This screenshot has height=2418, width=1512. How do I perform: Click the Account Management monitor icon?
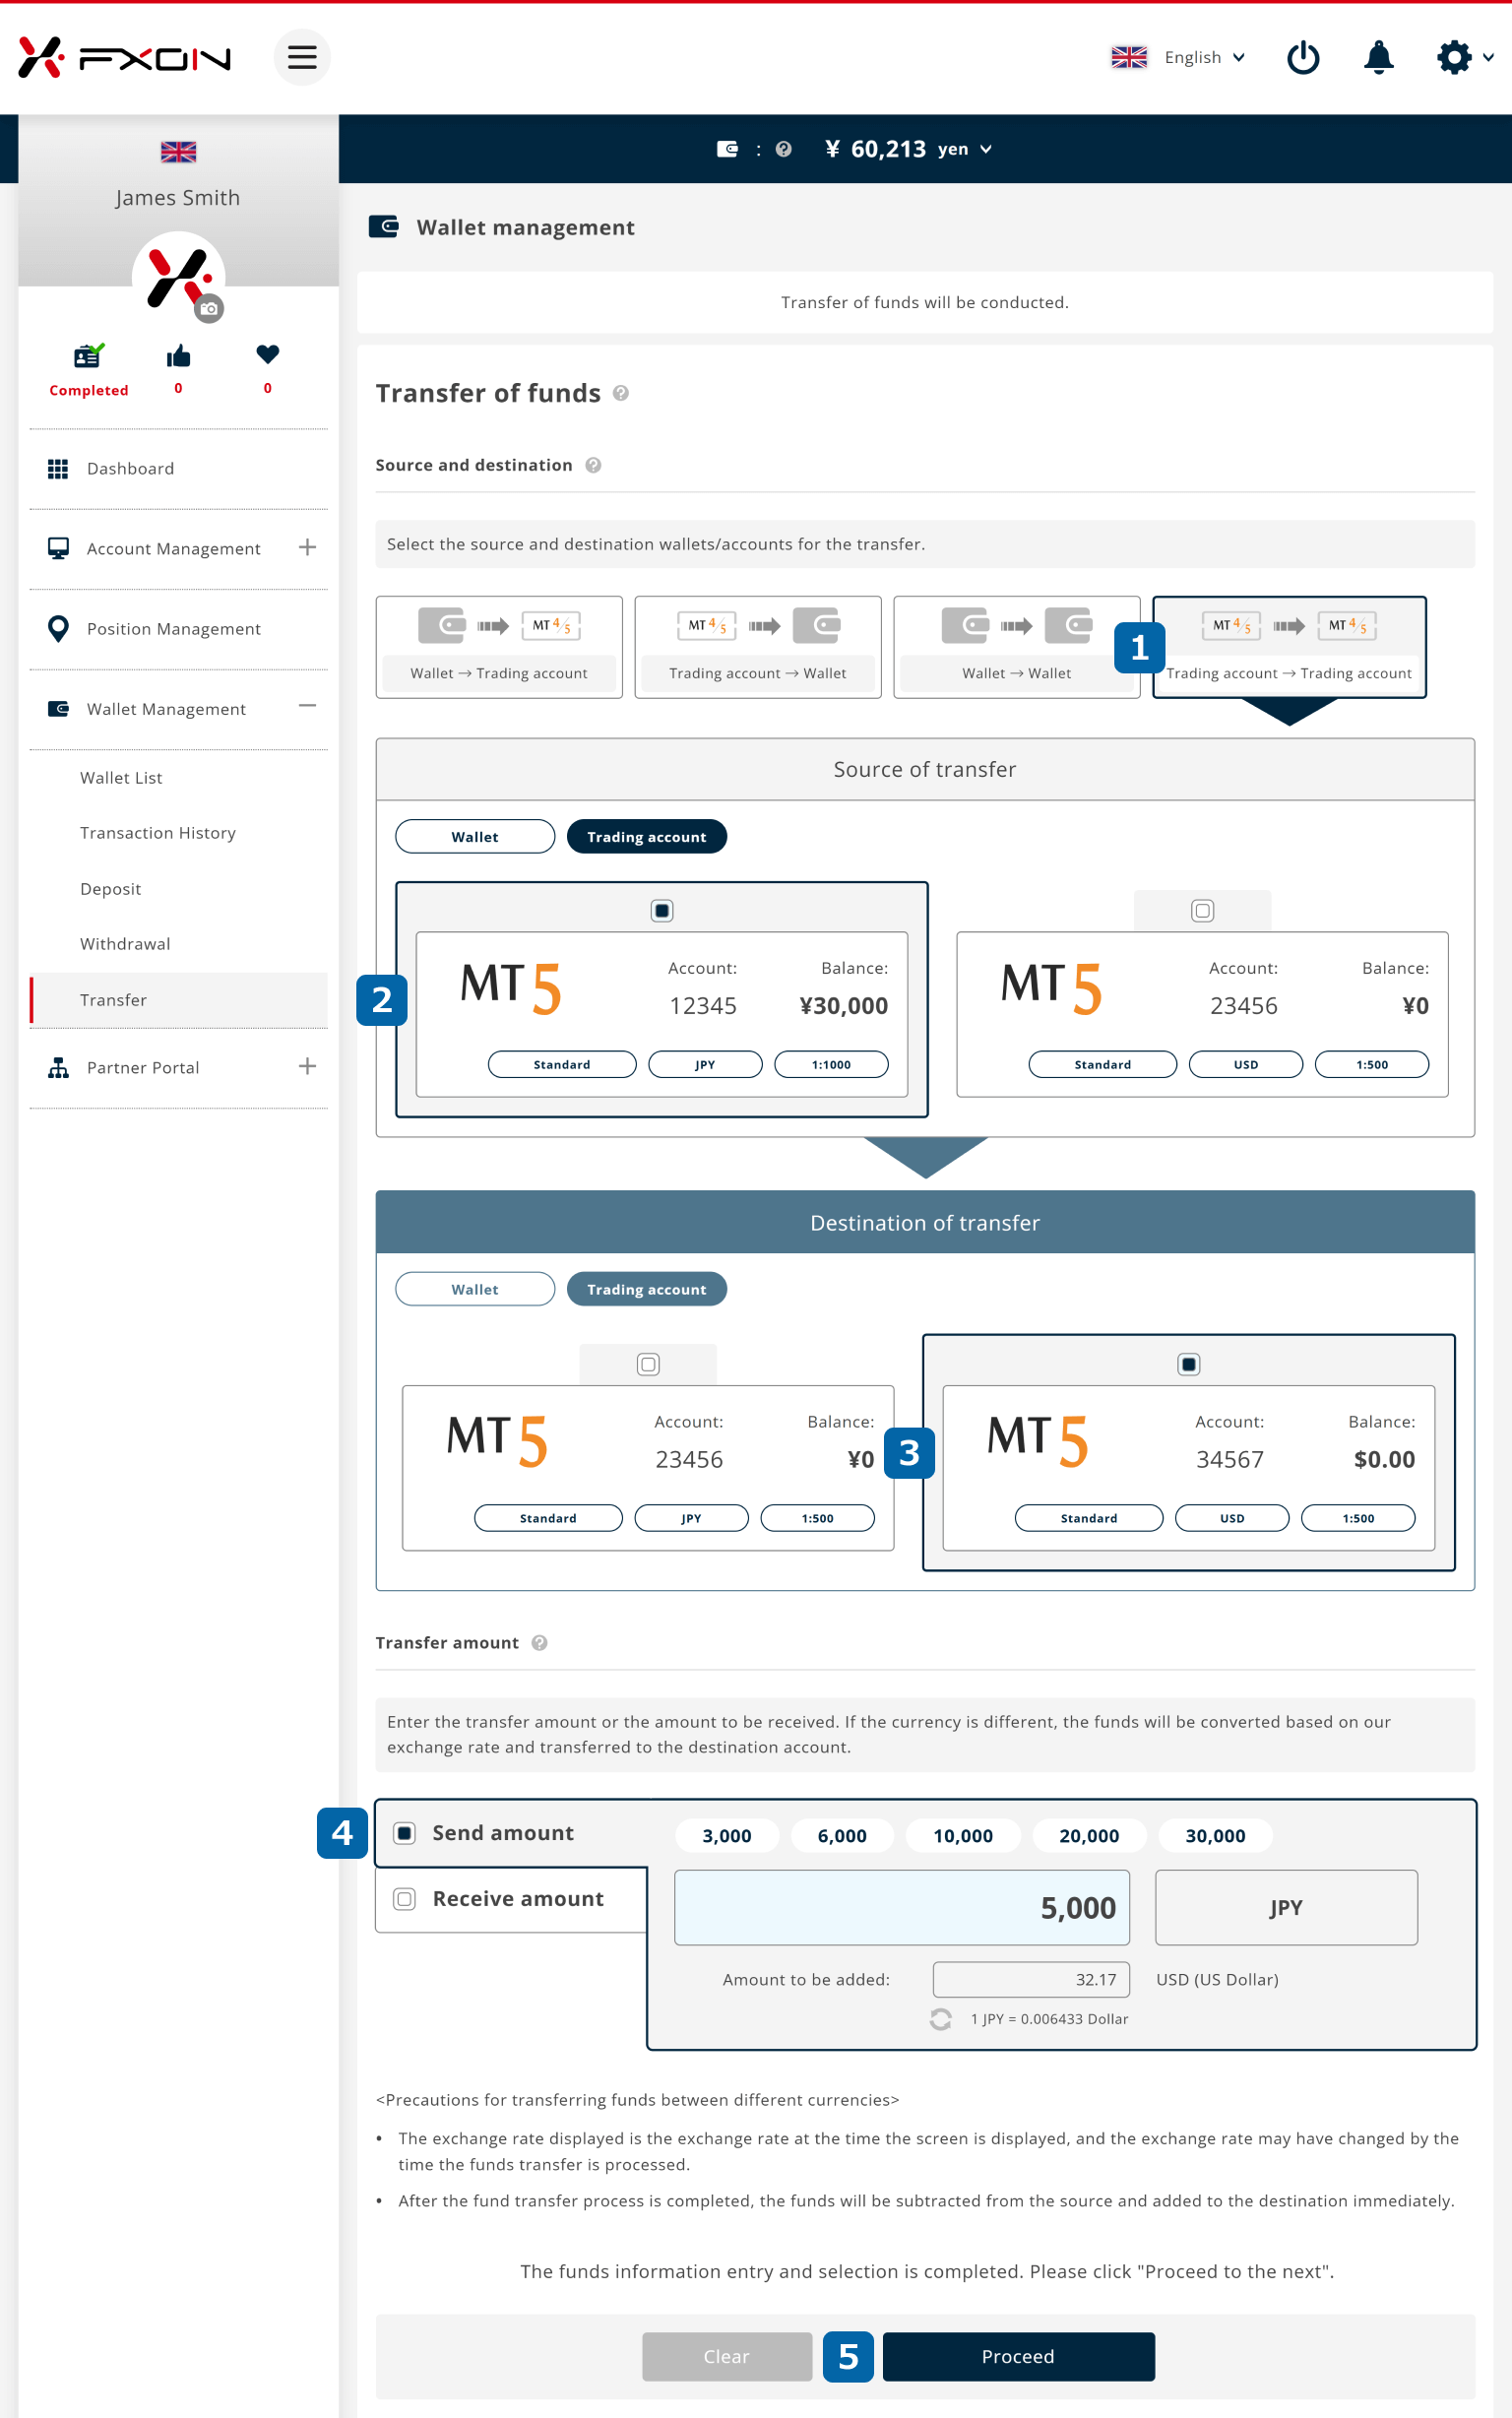pos(58,548)
